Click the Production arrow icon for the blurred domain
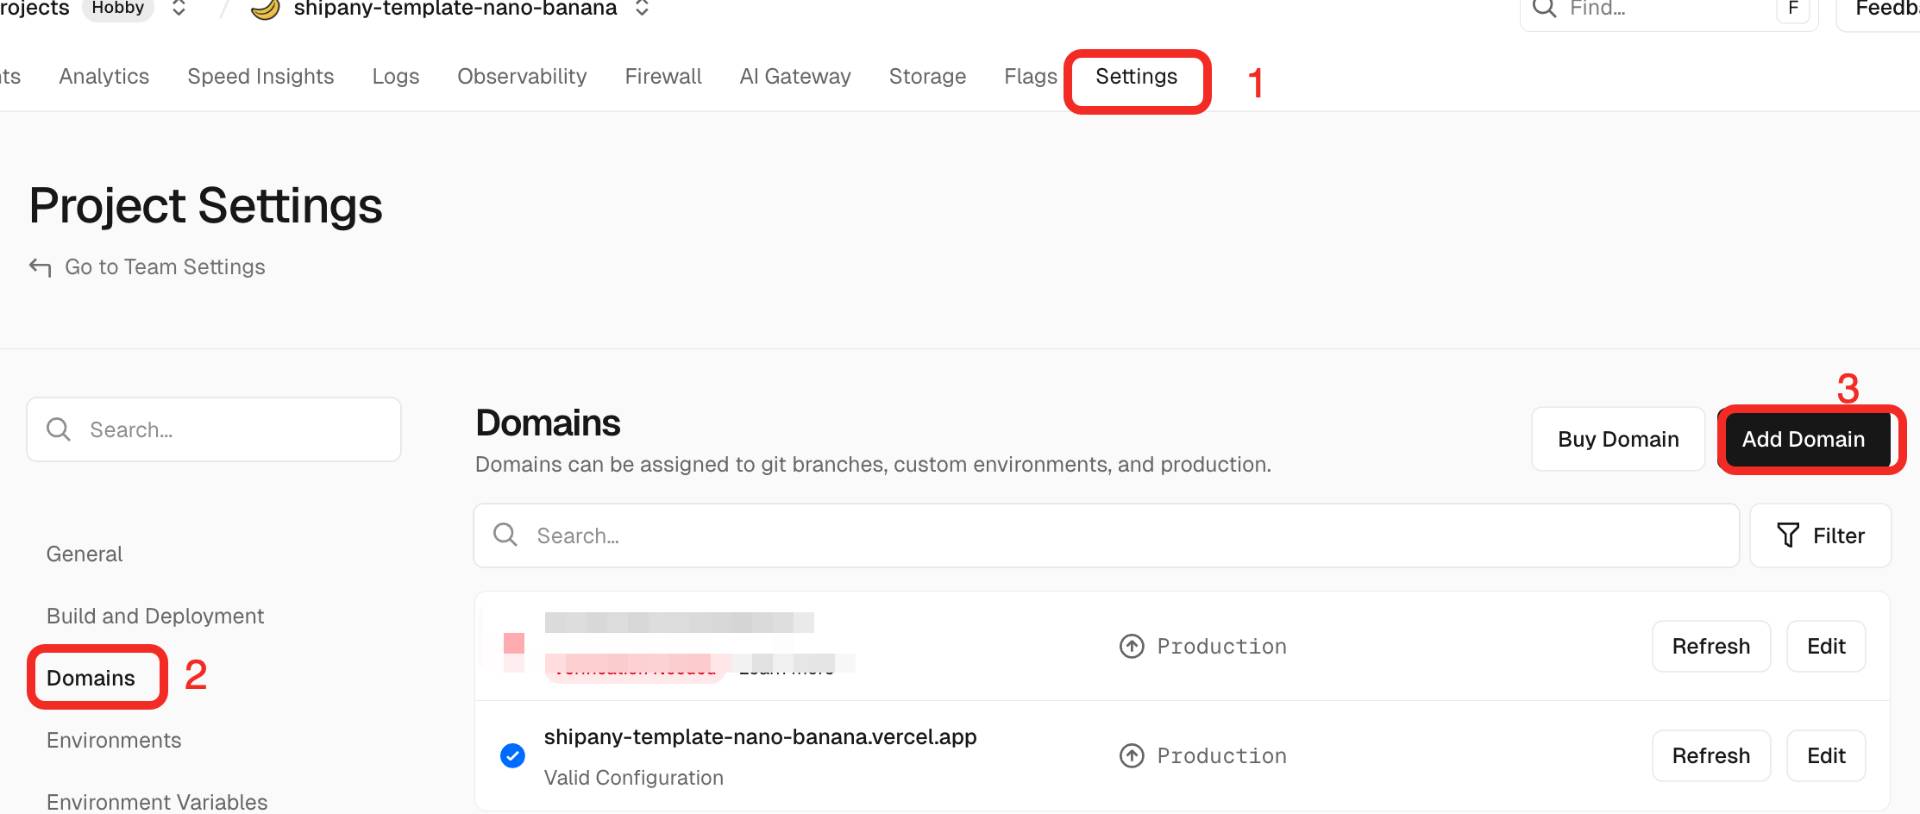The width and height of the screenshot is (1920, 814). coord(1131,647)
